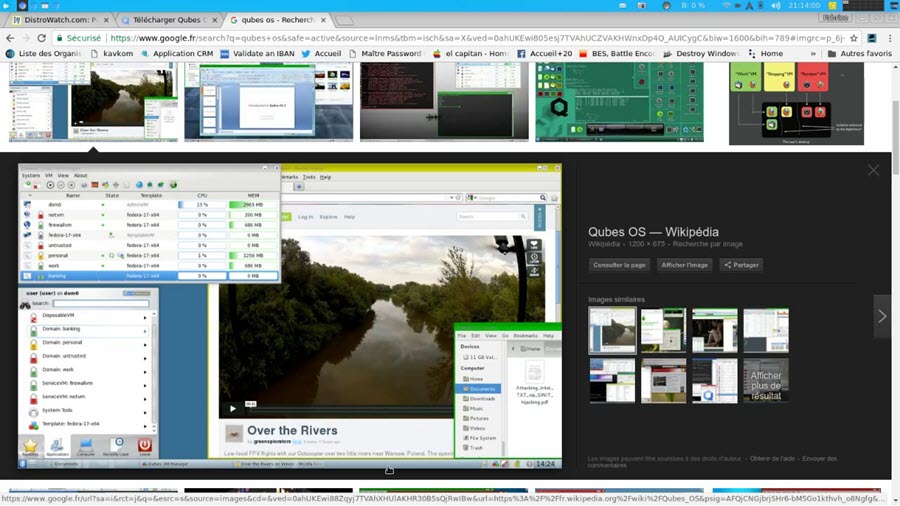The image size is (900, 506).
Task: Open Maître Password bookmark
Action: coord(386,53)
